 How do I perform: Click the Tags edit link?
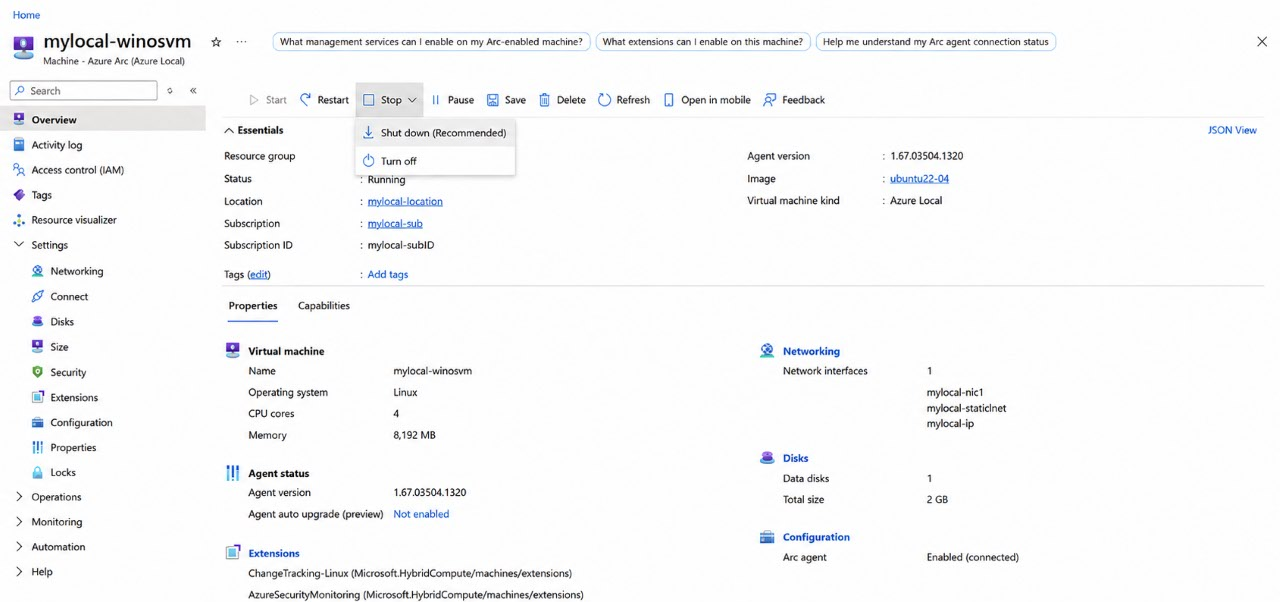click(259, 274)
